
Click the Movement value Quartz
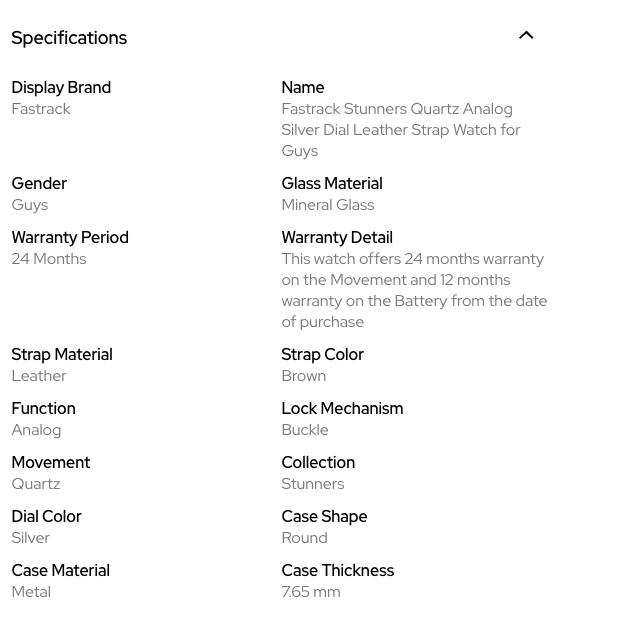pos(36,484)
